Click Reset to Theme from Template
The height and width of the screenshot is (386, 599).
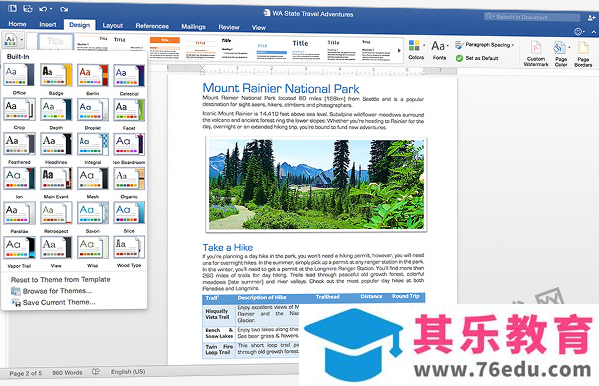click(61, 280)
